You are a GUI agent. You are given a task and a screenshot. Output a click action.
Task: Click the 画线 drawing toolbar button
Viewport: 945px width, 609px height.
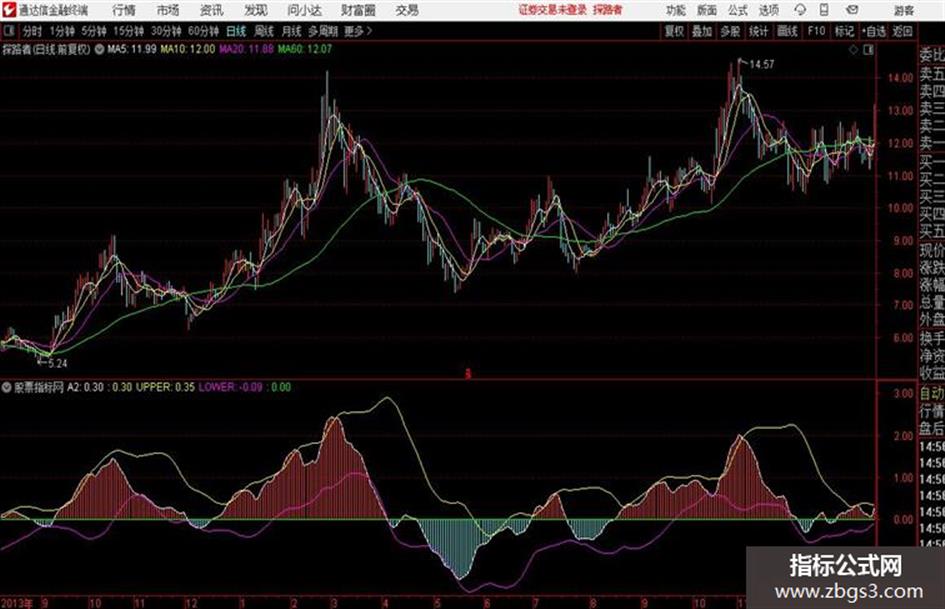(787, 31)
